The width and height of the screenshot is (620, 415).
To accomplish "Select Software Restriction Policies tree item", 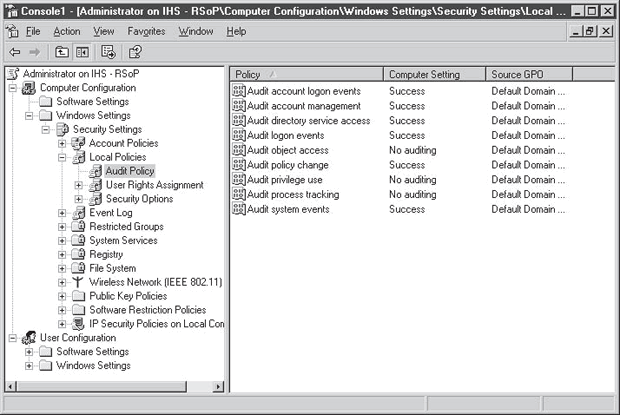I will (147, 310).
